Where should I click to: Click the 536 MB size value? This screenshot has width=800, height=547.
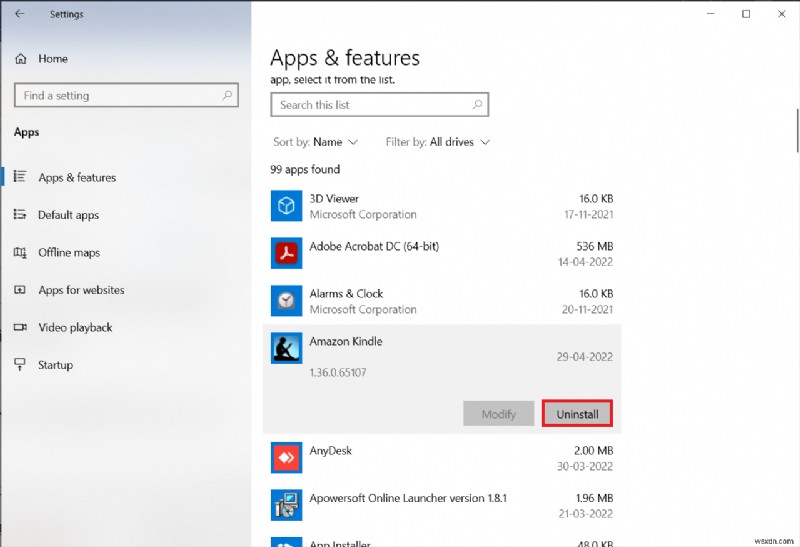pyautogui.click(x=594, y=246)
